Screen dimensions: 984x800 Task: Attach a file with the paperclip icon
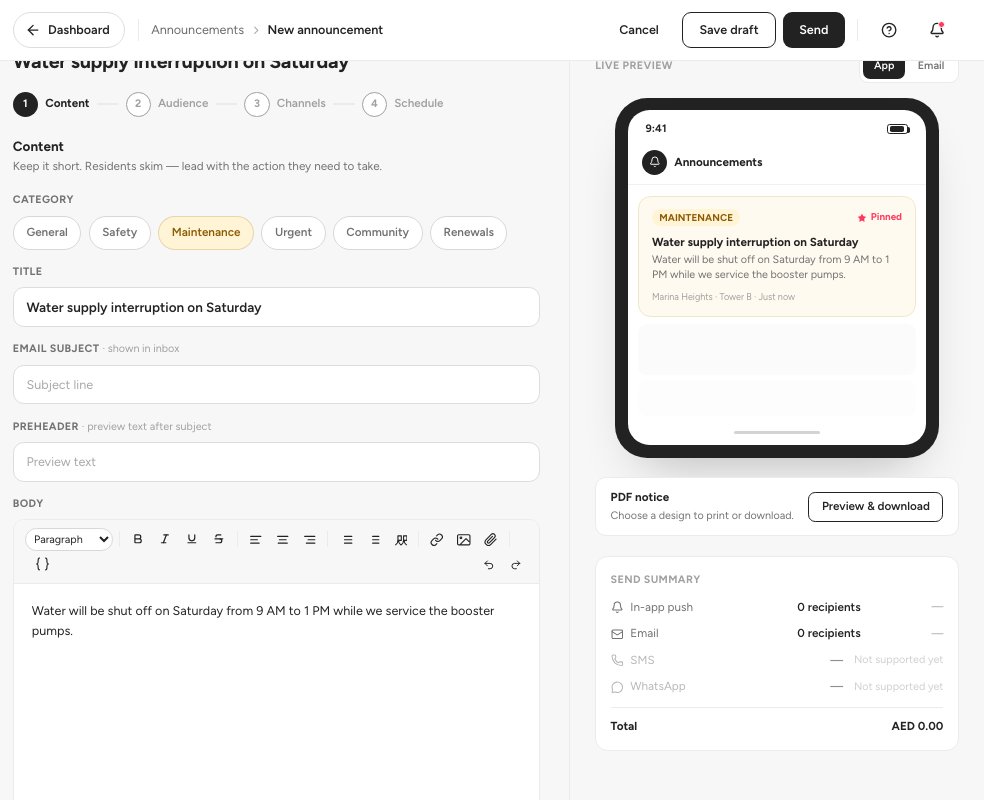click(x=491, y=540)
